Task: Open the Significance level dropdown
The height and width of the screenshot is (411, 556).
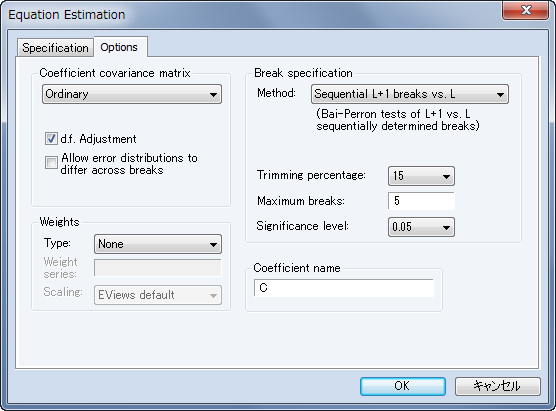Action: (x=421, y=227)
